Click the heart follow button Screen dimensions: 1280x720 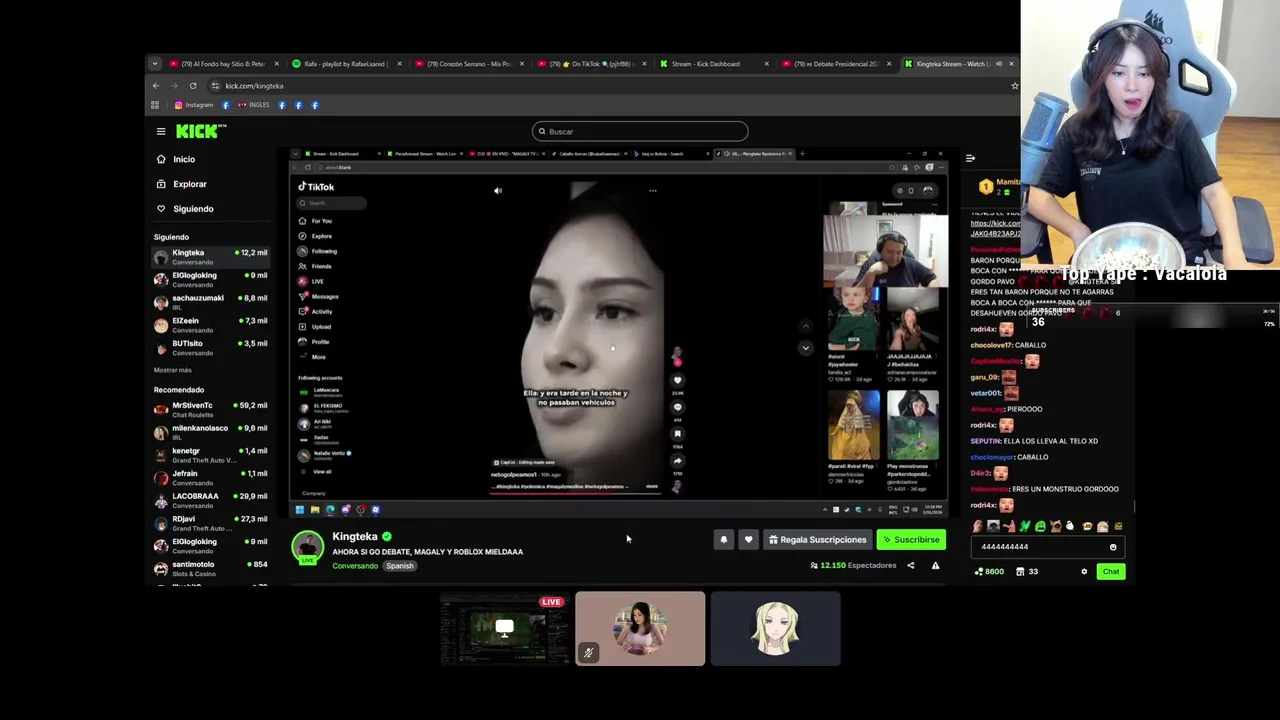748,540
